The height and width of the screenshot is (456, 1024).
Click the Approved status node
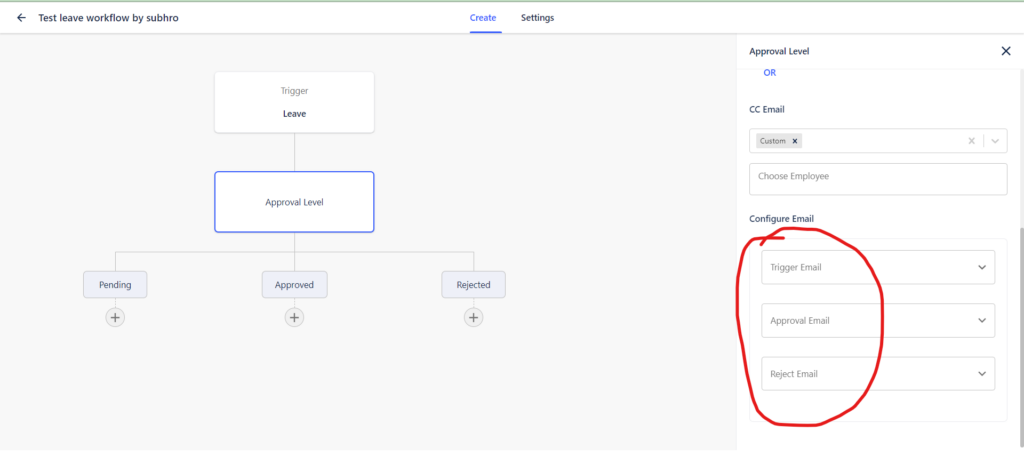pyautogui.click(x=295, y=285)
